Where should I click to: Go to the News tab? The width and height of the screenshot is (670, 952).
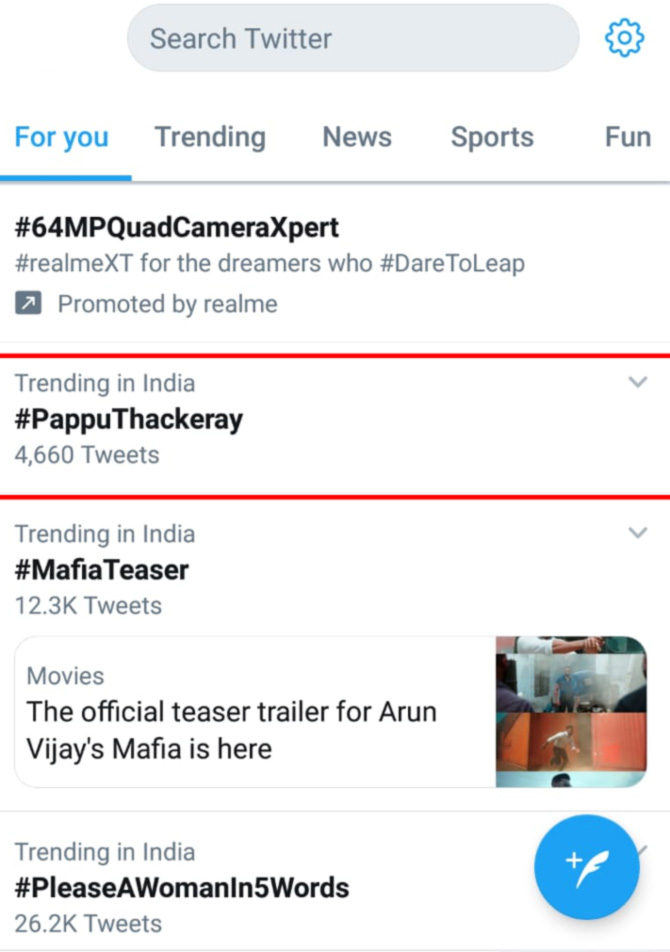357,137
